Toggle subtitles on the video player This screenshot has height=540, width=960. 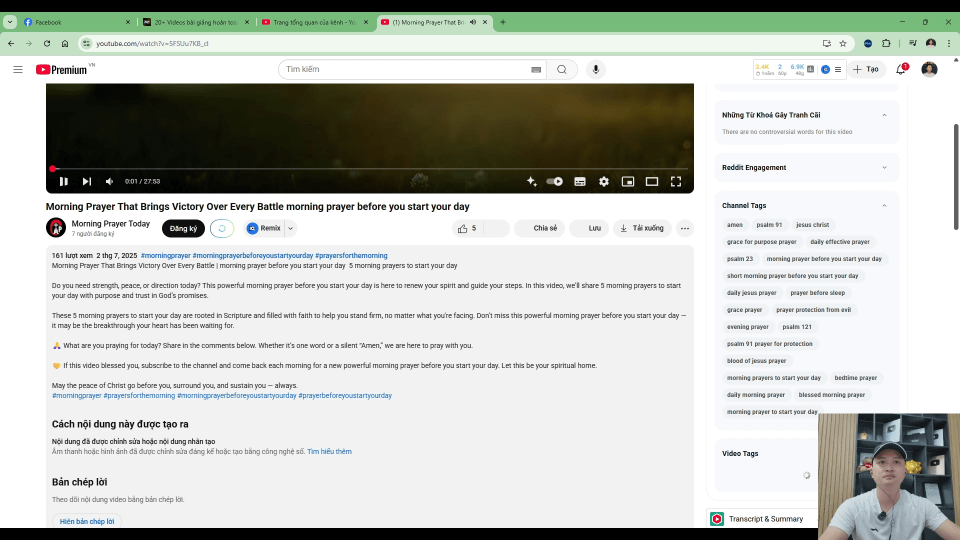[580, 181]
